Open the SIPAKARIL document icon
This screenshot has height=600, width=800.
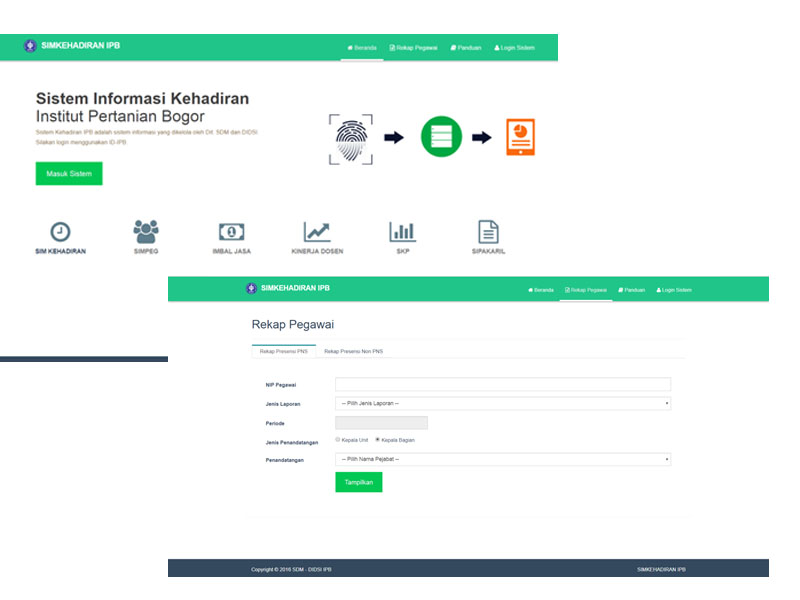click(x=488, y=232)
